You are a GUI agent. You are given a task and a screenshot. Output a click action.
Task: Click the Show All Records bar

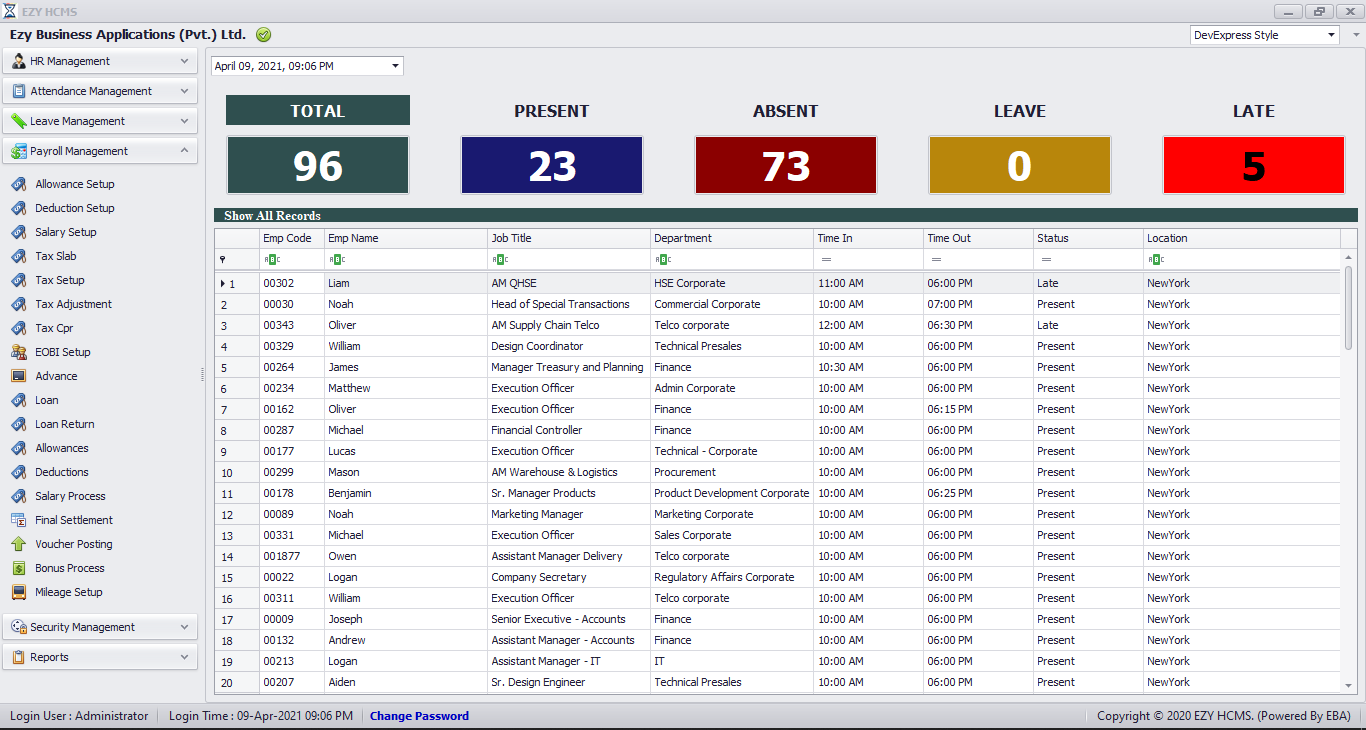(x=272, y=215)
